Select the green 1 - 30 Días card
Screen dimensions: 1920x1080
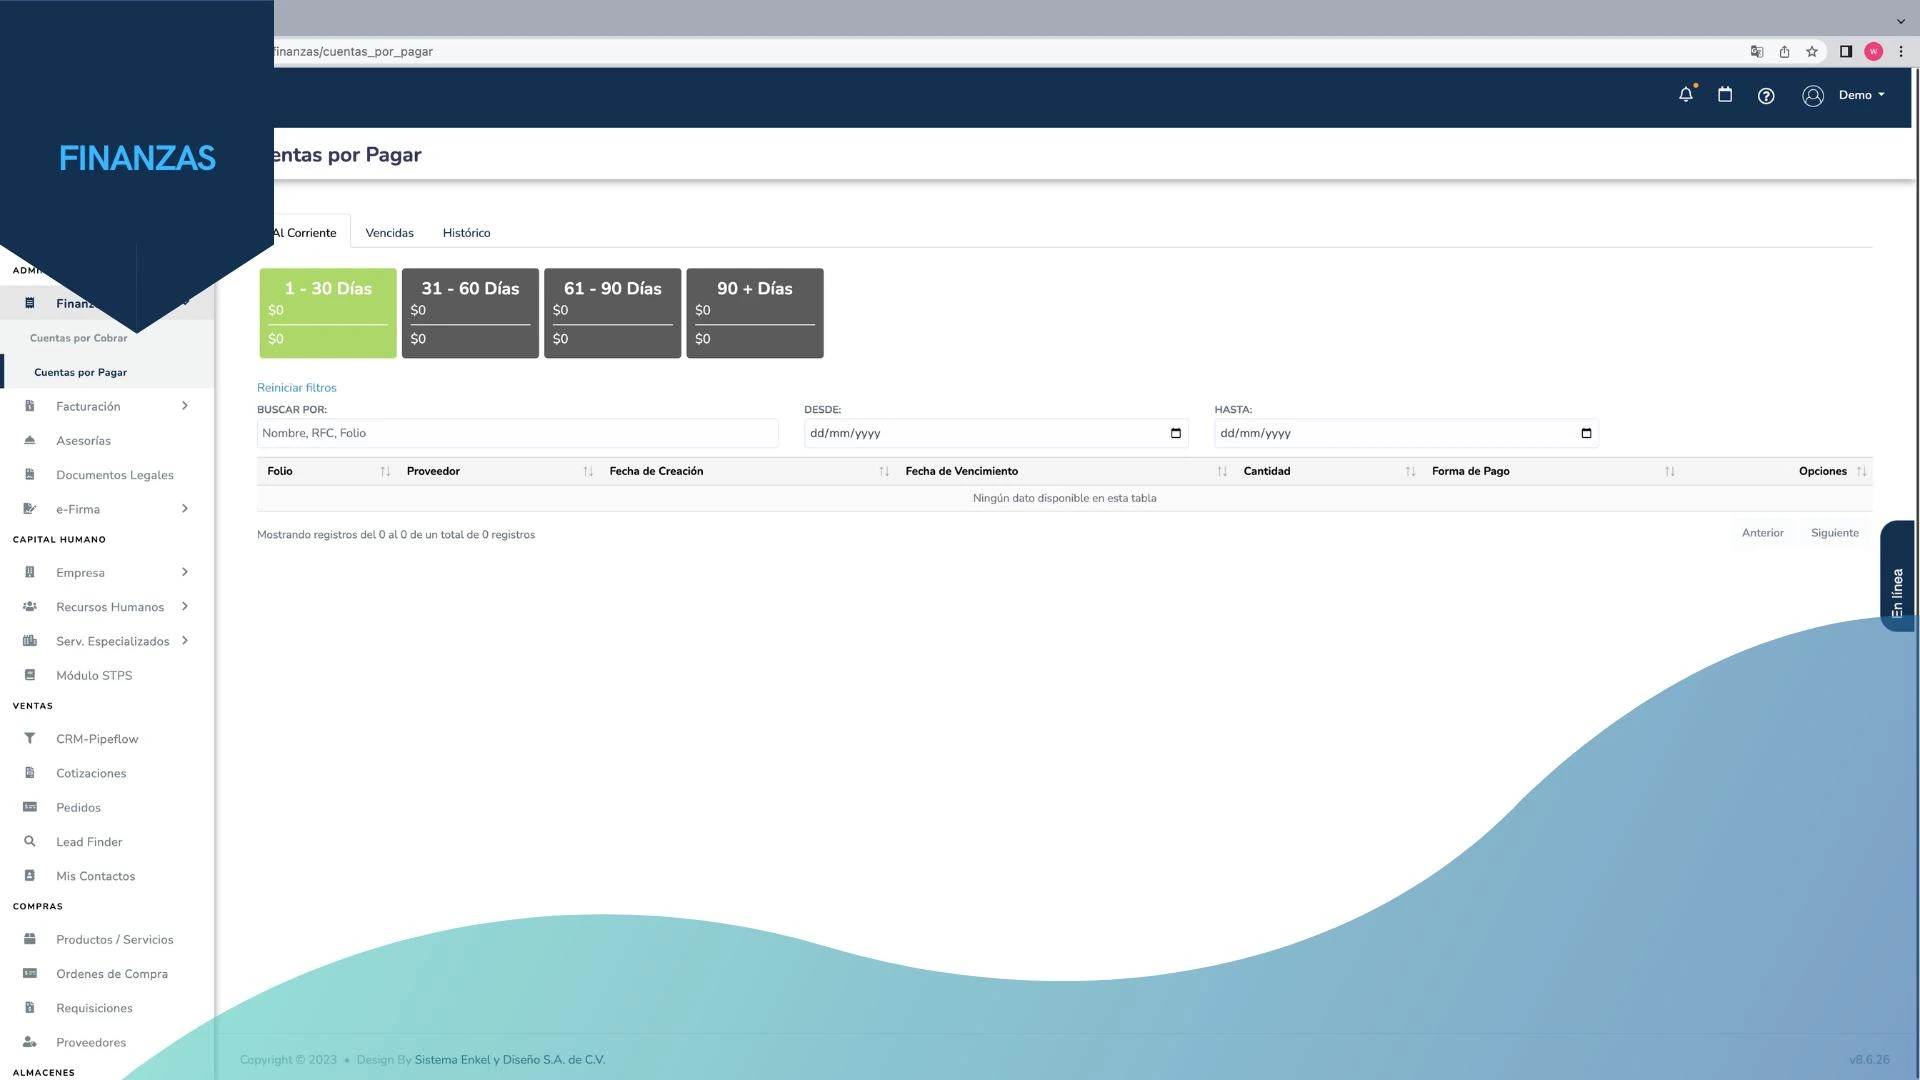[328, 313]
